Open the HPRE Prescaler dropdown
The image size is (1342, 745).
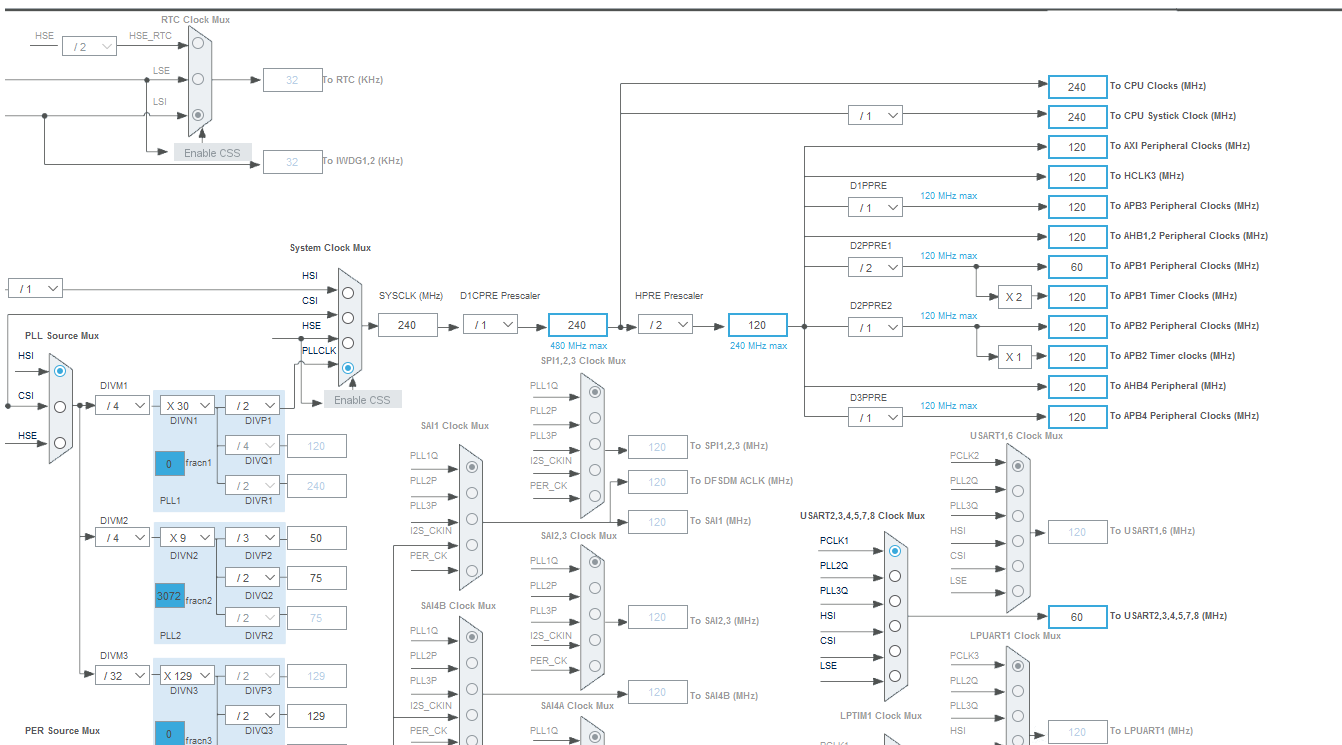(x=665, y=324)
